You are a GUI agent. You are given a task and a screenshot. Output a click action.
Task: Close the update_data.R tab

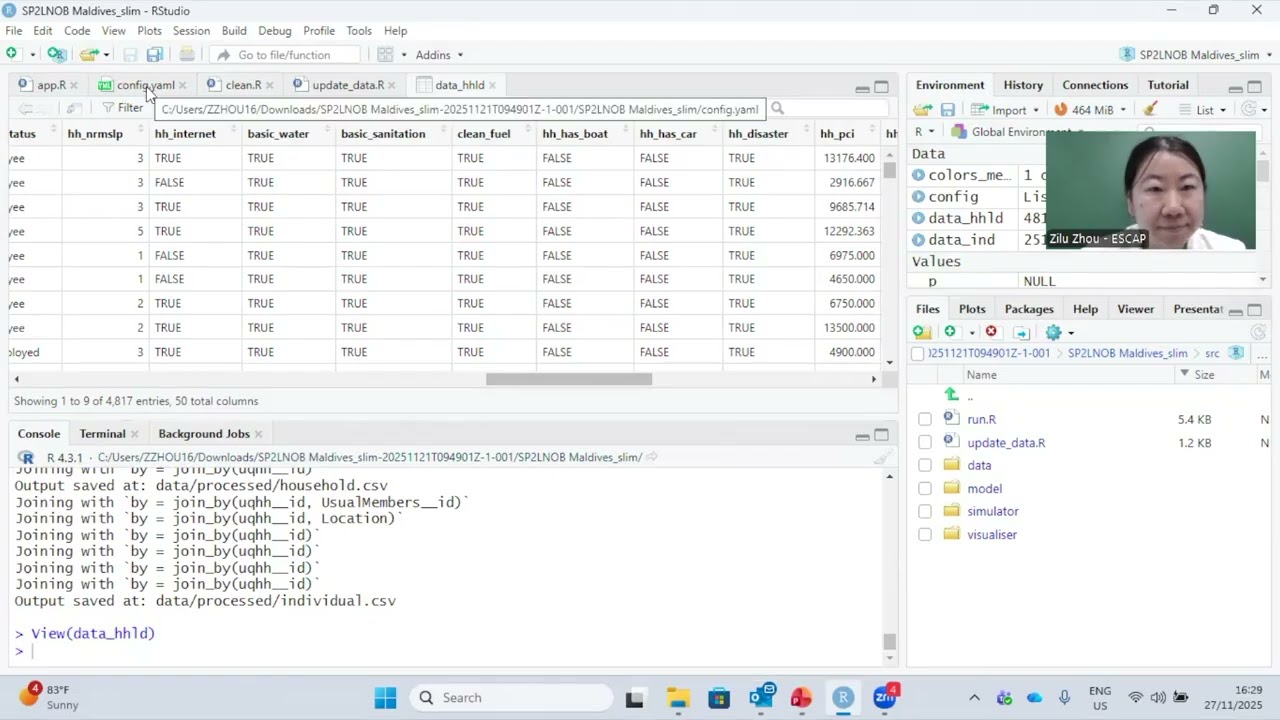tap(391, 85)
